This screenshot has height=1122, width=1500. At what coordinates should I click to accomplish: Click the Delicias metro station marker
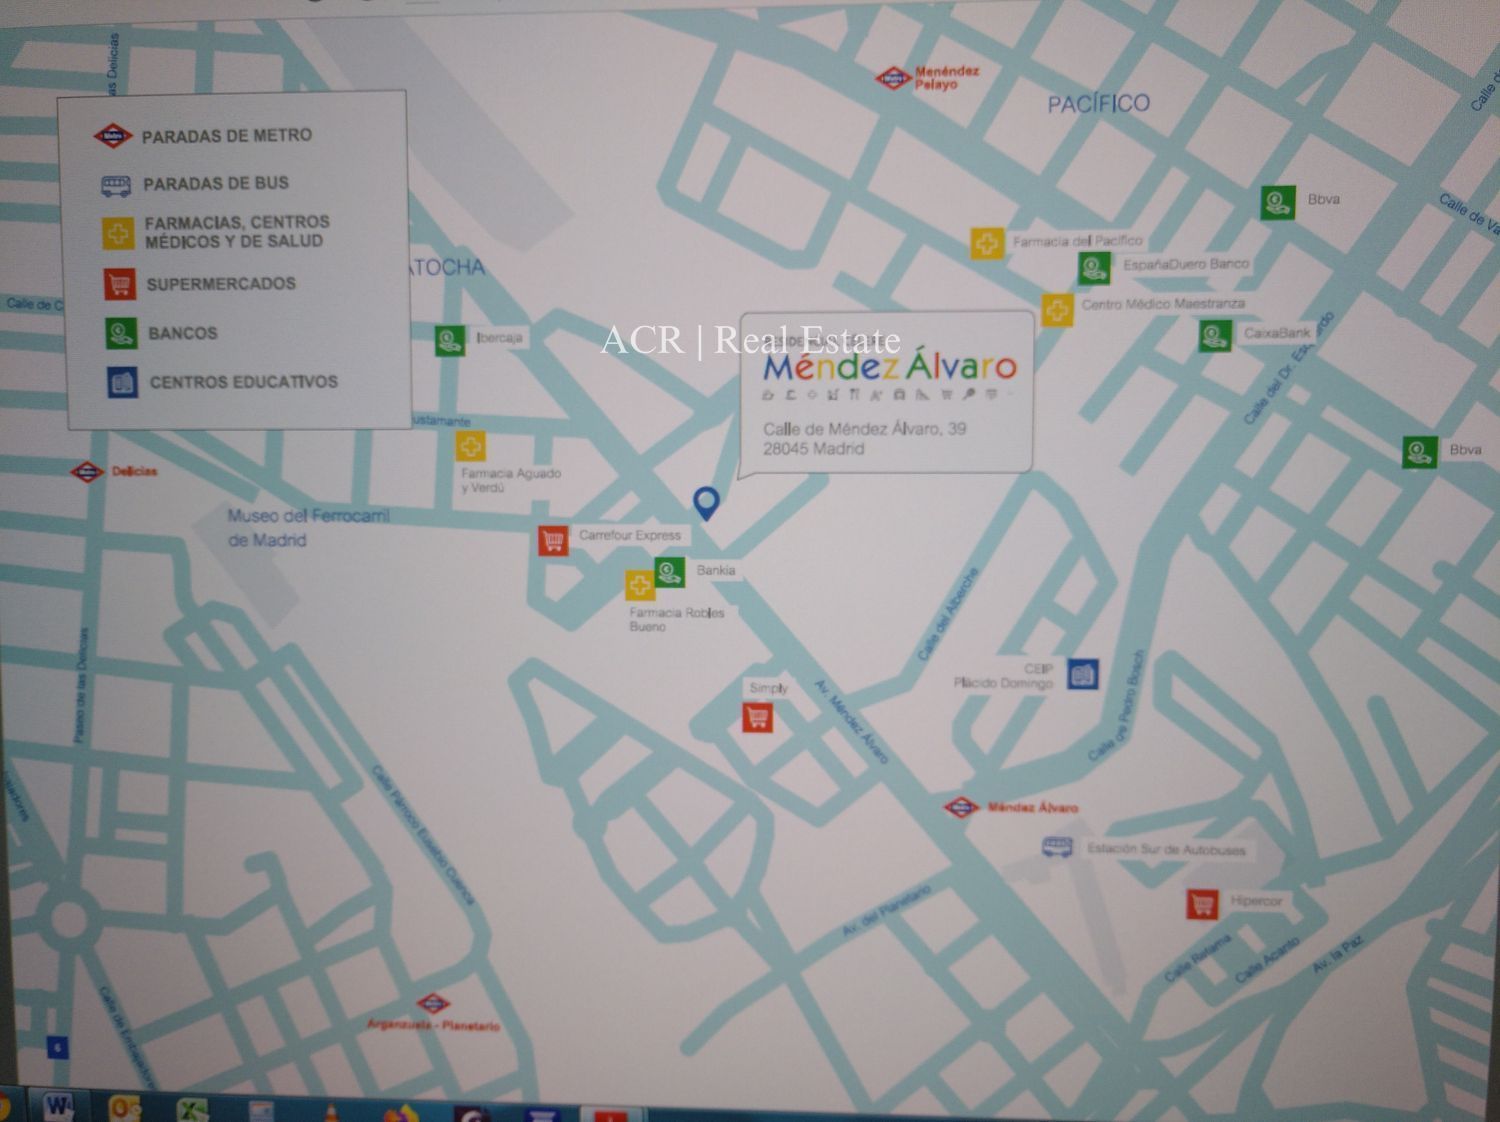tap(87, 471)
